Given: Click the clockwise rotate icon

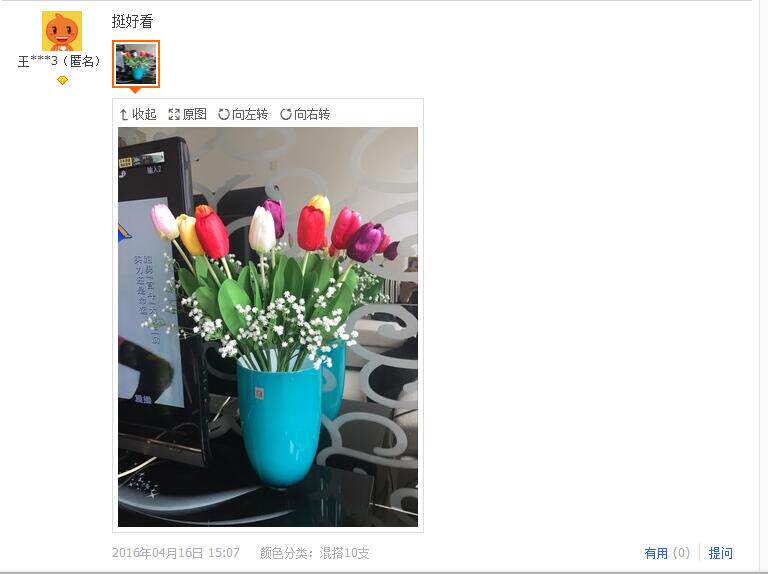Looking at the screenshot, I should click(x=286, y=114).
